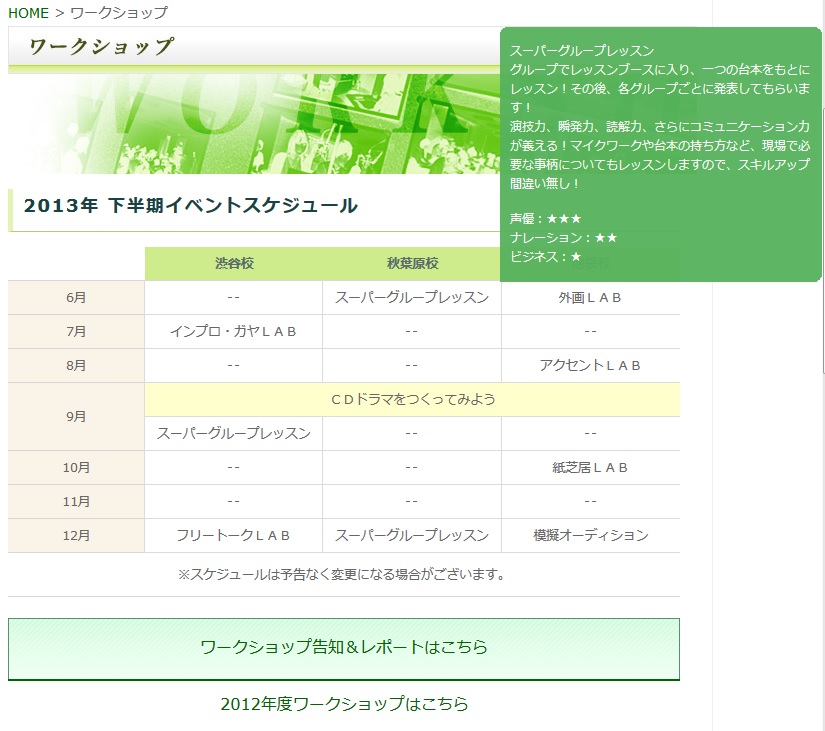825x731 pixels.
Task: Click the green workshop banner image
Action: 250,125
